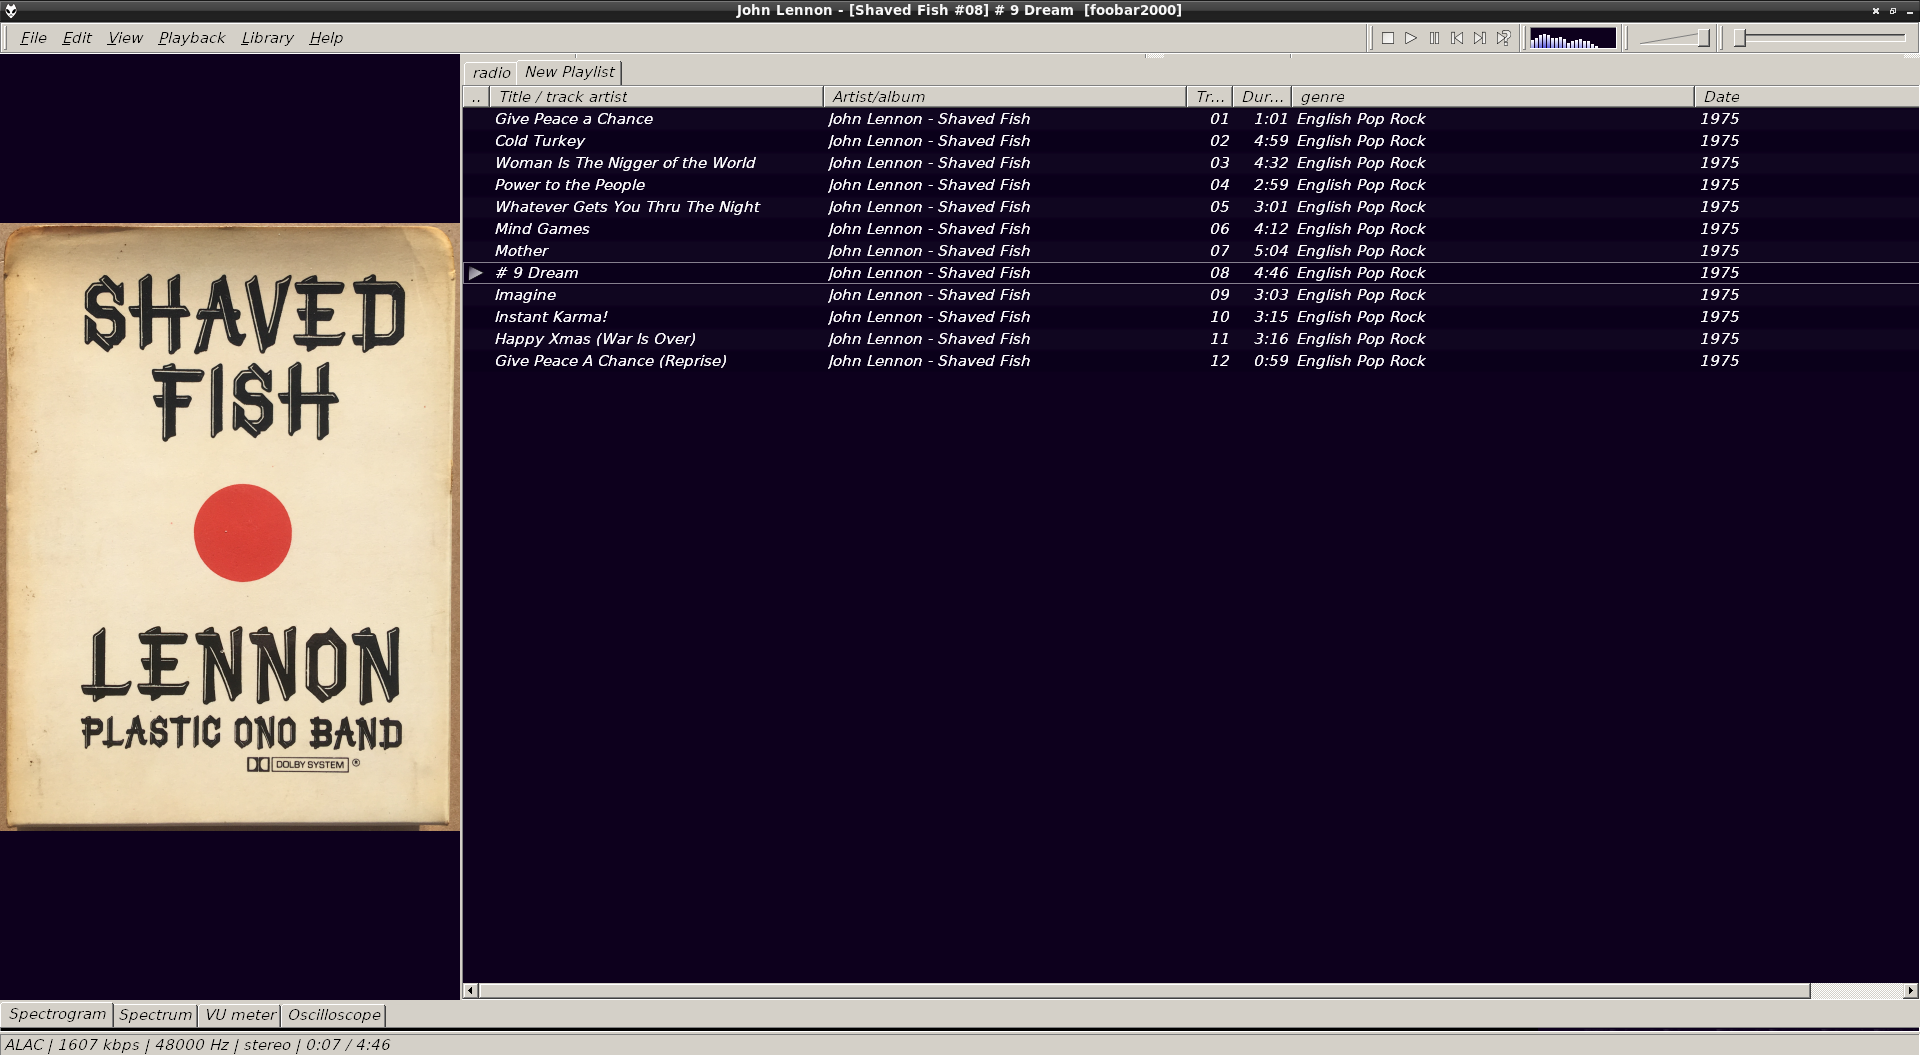This screenshot has width=1920, height=1056.
Task: Click track number 01 cell
Action: pyautogui.click(x=1219, y=119)
